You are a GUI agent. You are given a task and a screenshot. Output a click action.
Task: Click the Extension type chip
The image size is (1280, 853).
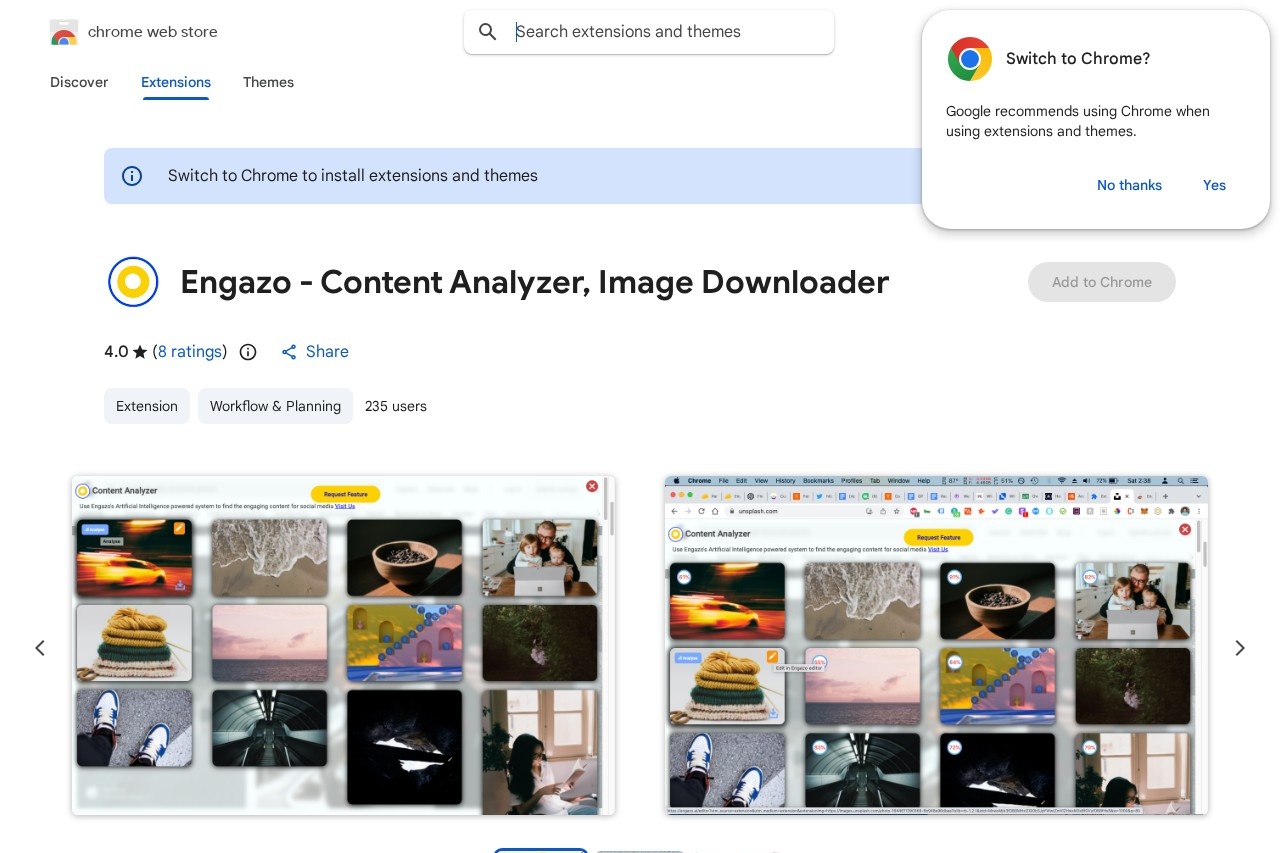(147, 406)
